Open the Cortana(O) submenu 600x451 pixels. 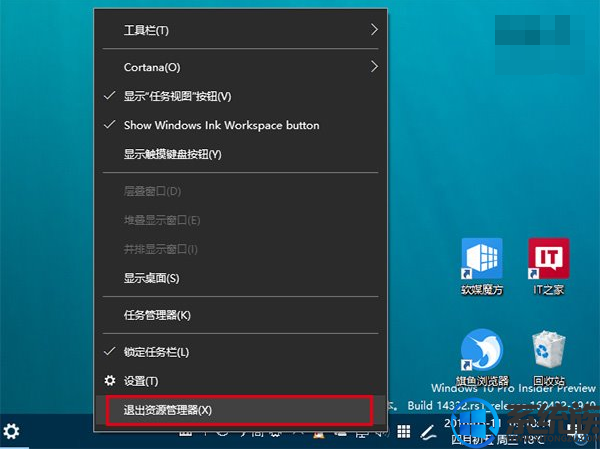point(241,67)
